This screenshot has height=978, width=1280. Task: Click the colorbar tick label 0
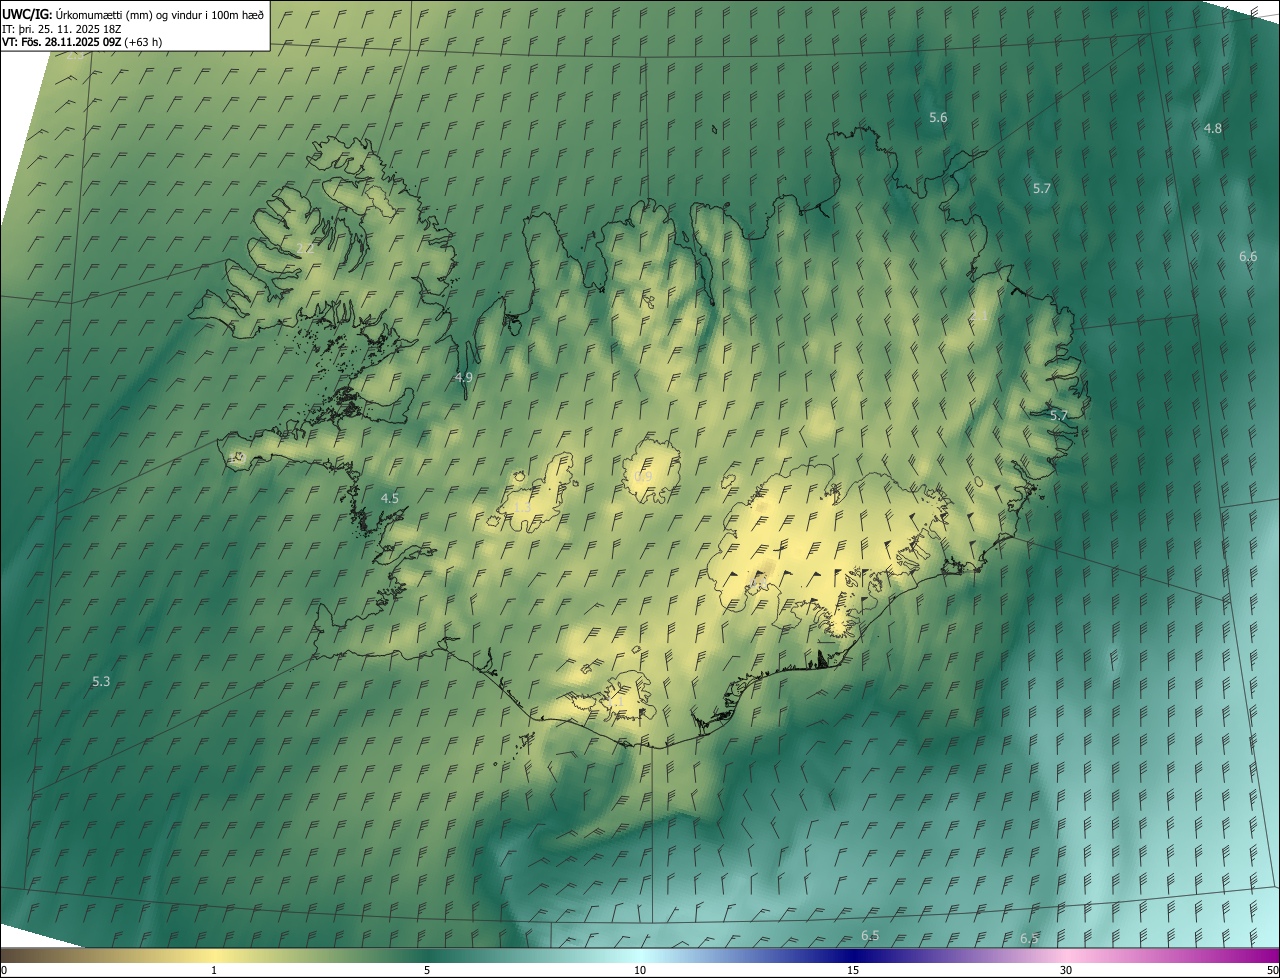[x=4, y=970]
